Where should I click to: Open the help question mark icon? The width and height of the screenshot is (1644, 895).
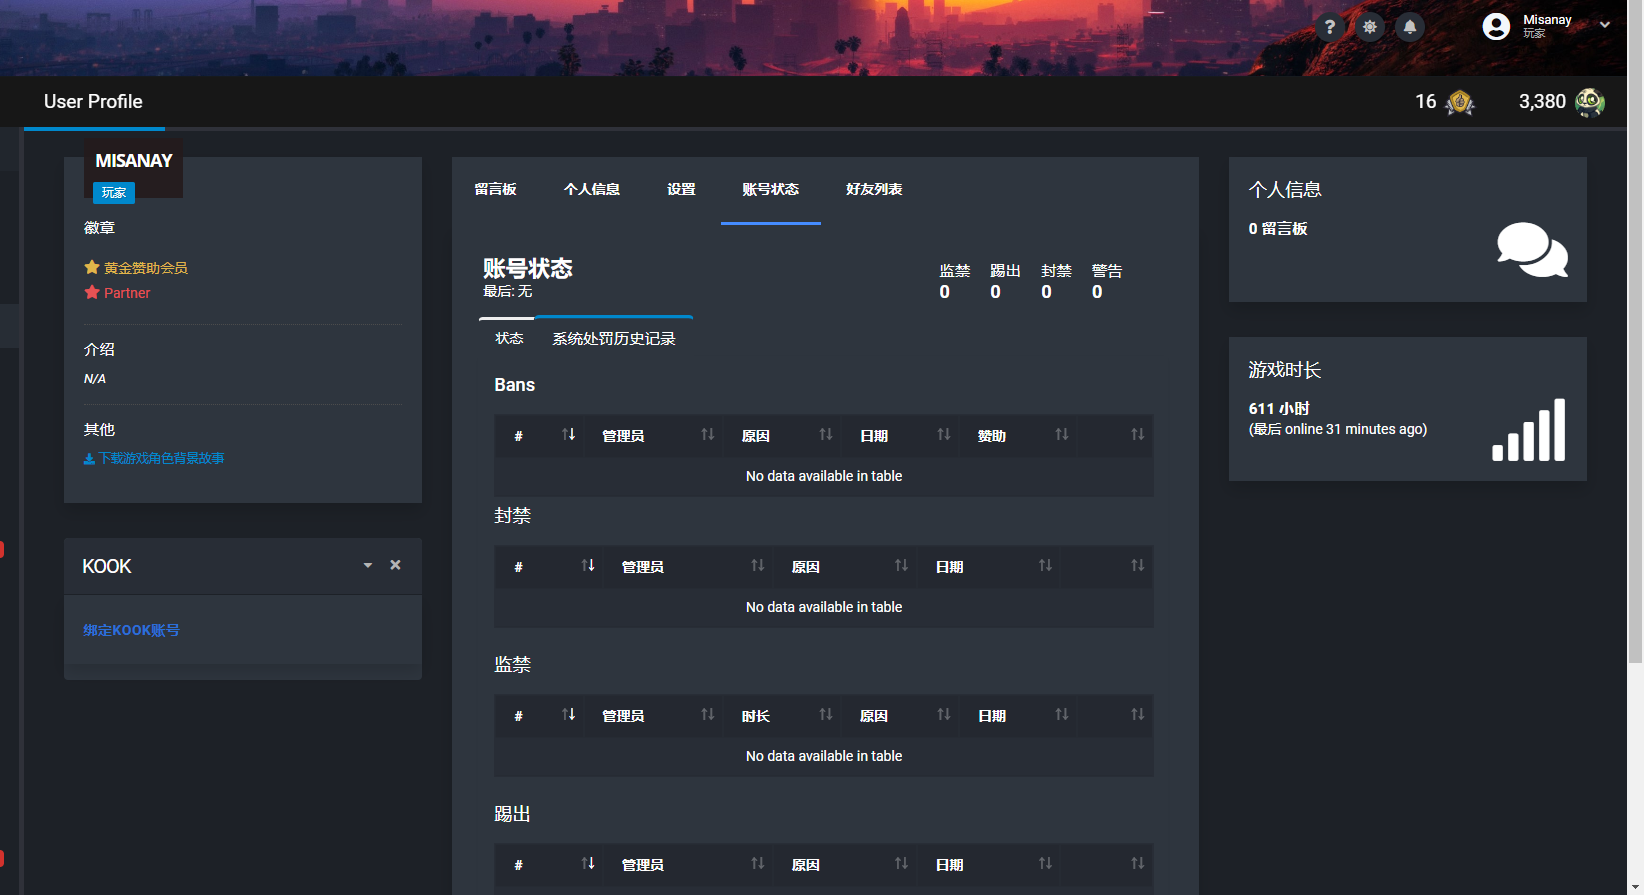point(1329,27)
